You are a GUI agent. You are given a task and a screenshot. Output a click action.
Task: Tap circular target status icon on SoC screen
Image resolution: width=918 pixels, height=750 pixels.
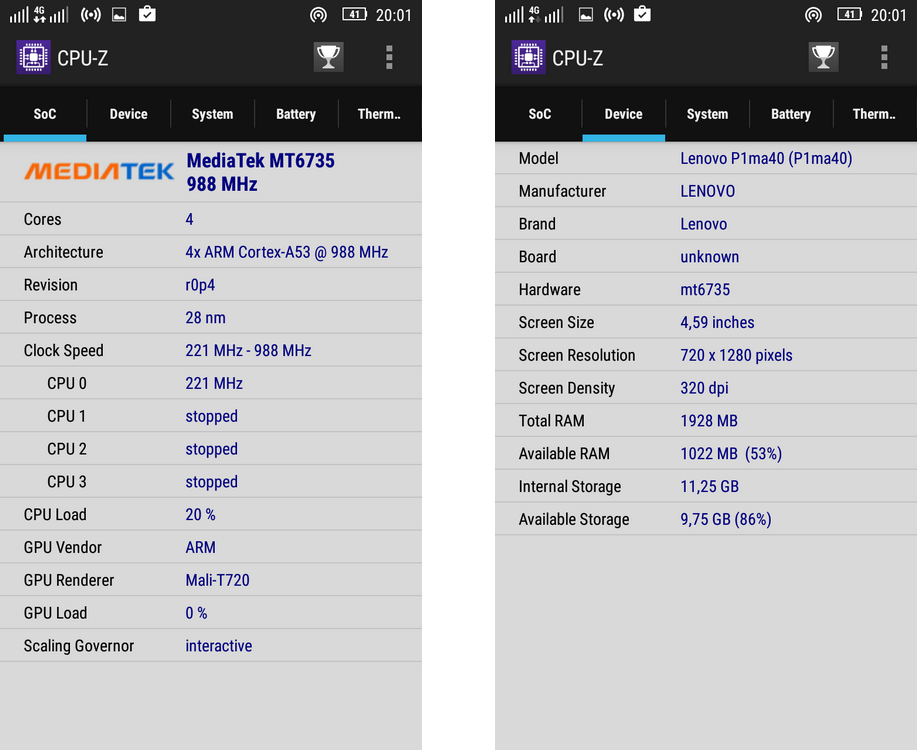(318, 15)
